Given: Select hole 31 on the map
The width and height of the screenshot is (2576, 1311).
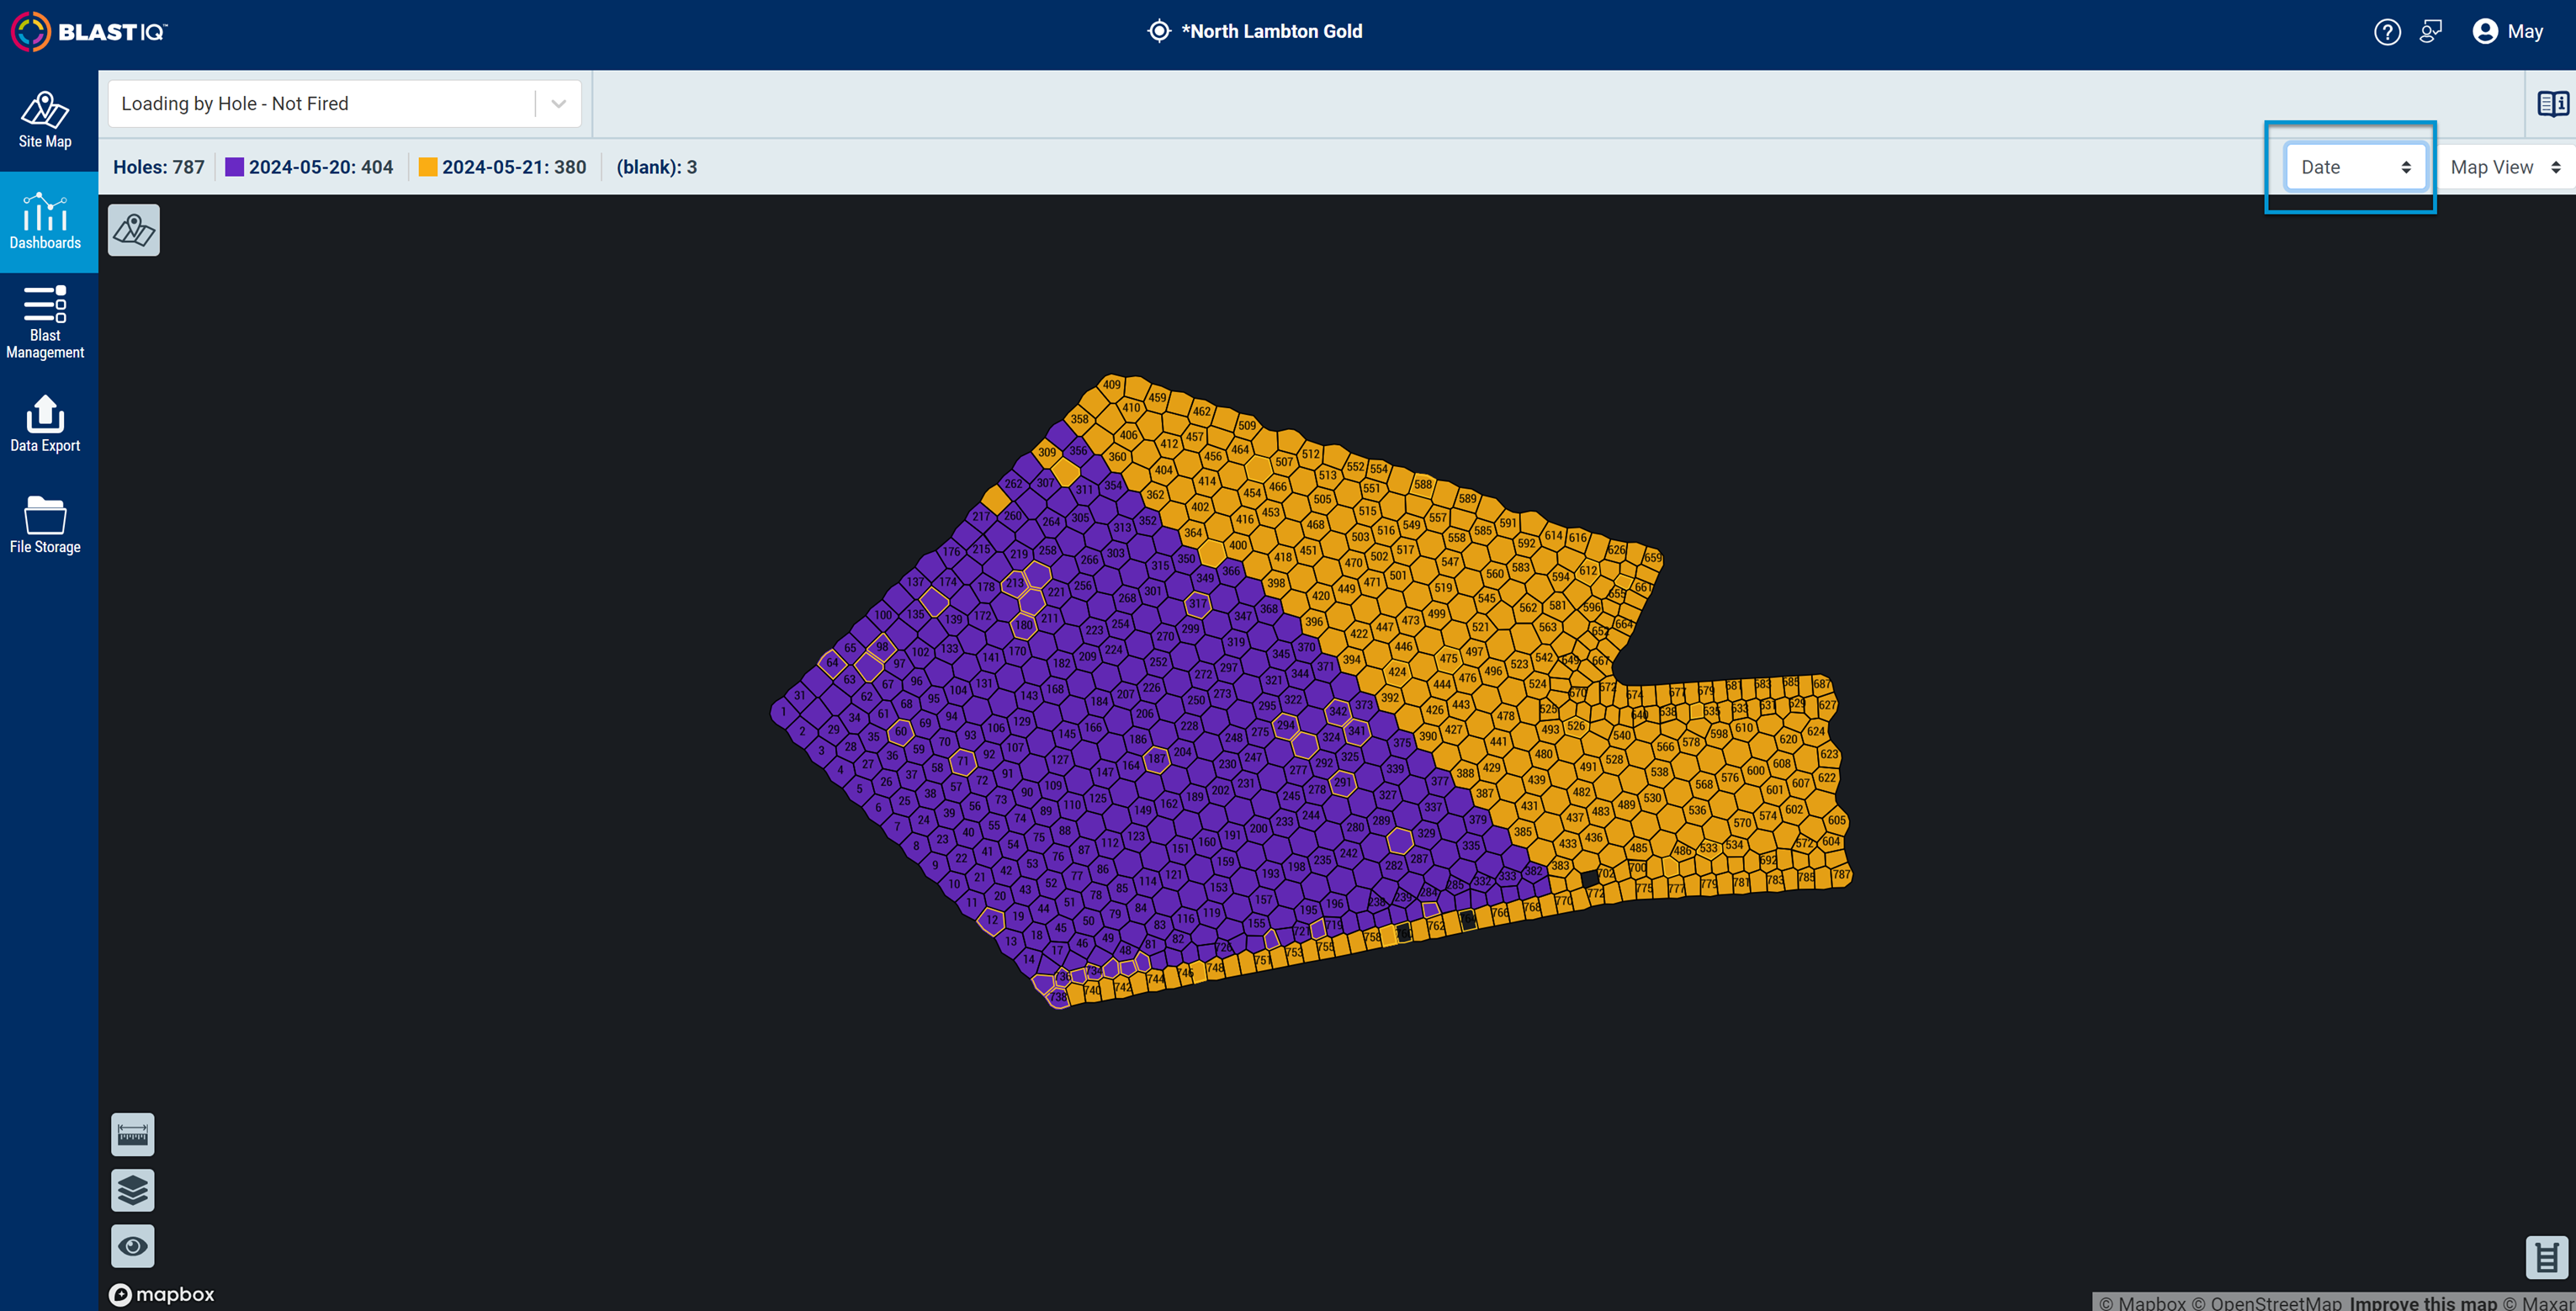Looking at the screenshot, I should [799, 695].
